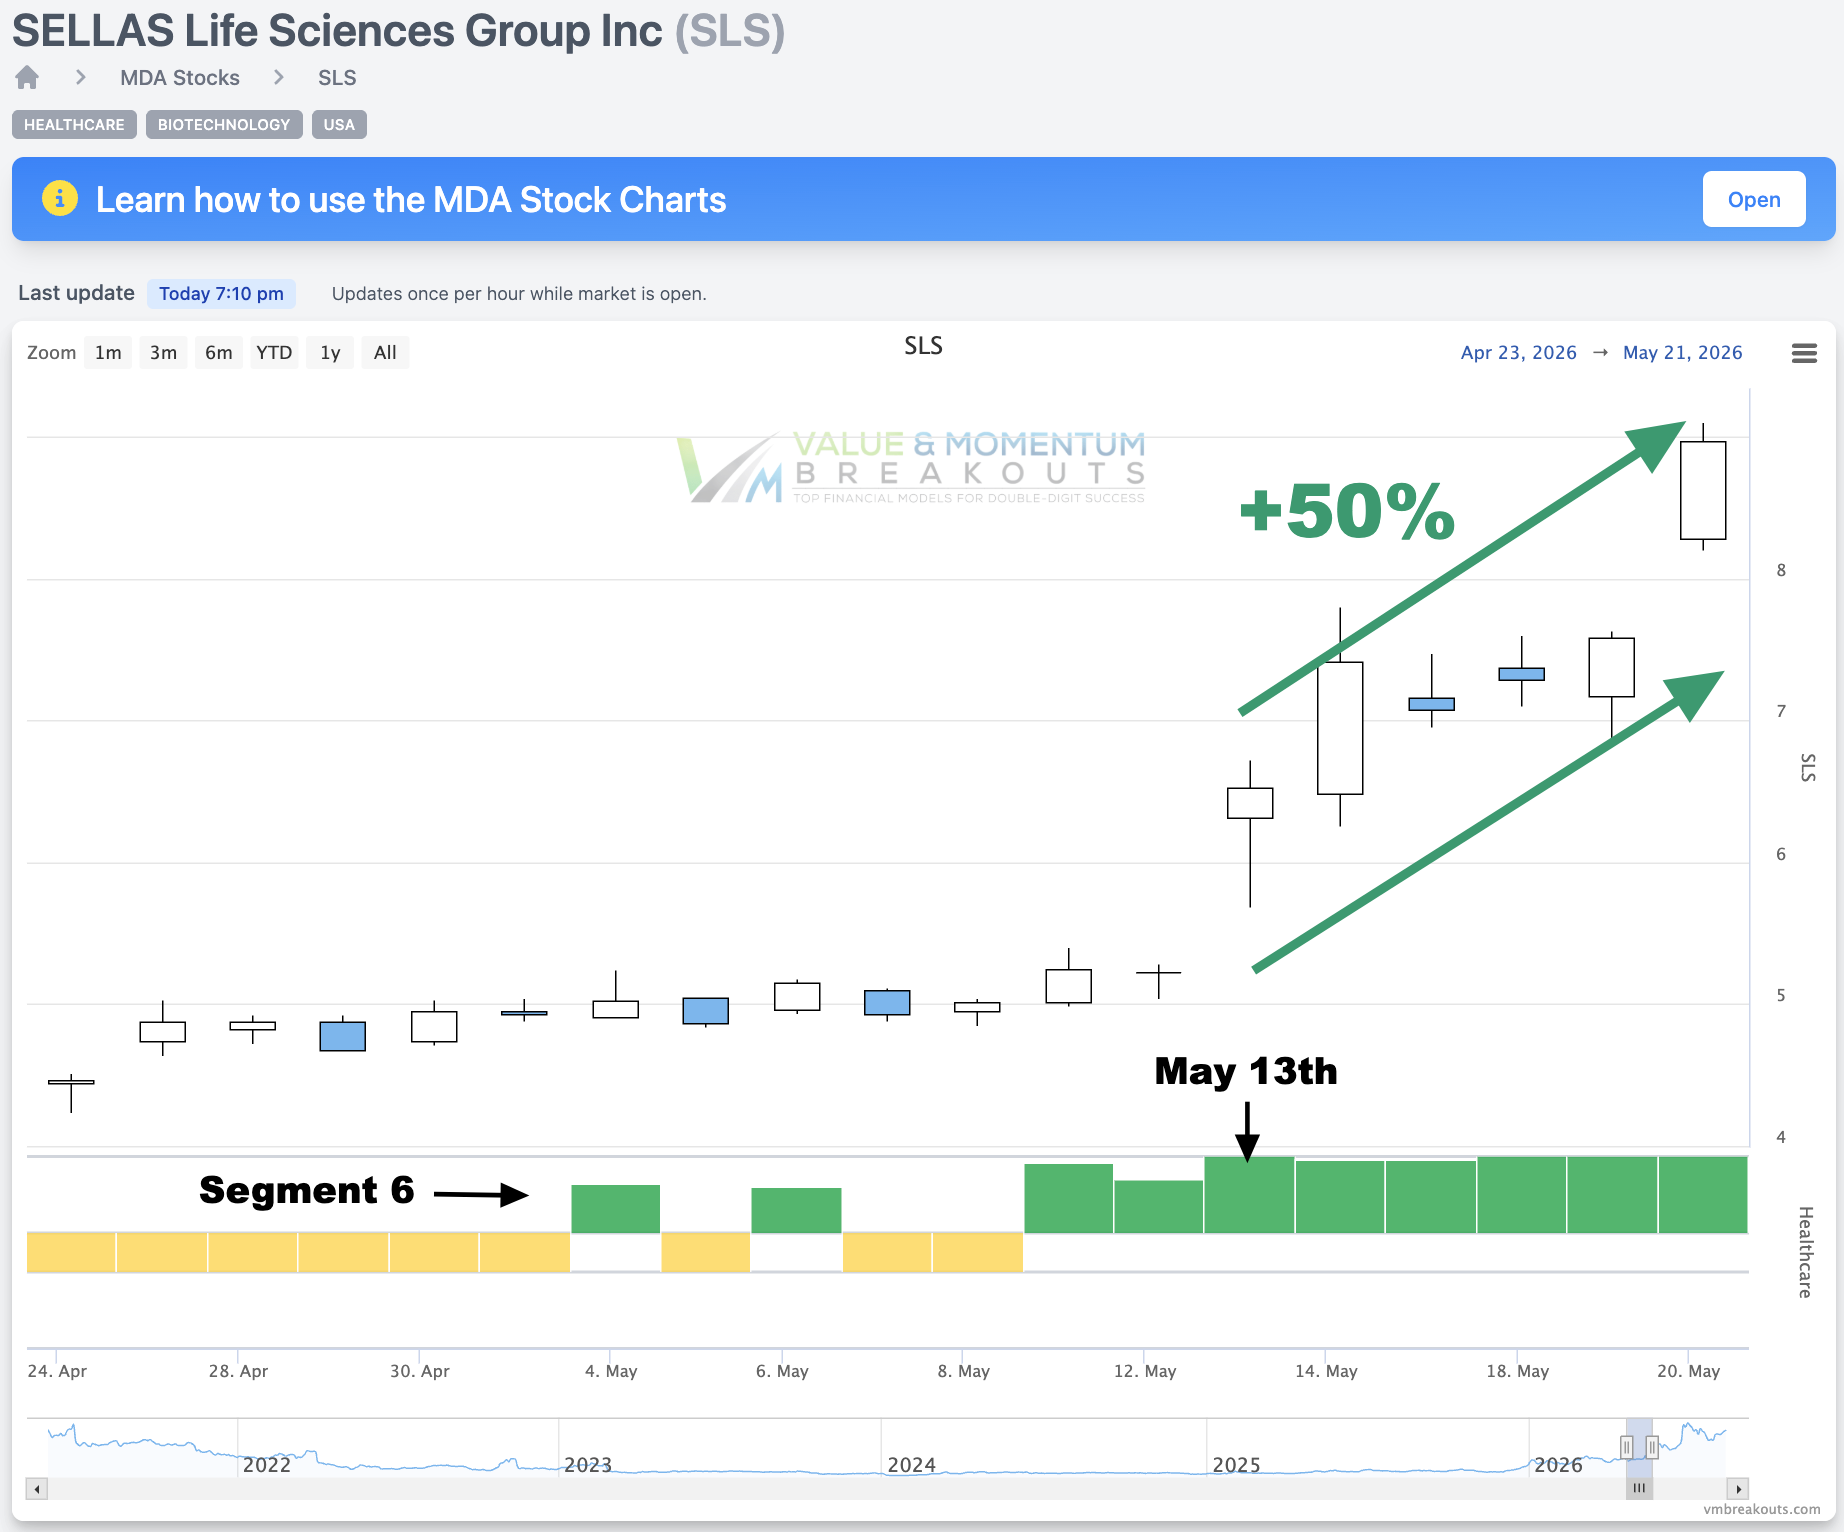
Task: Click the navigator scroll-right arrow
Action: point(1738,1489)
